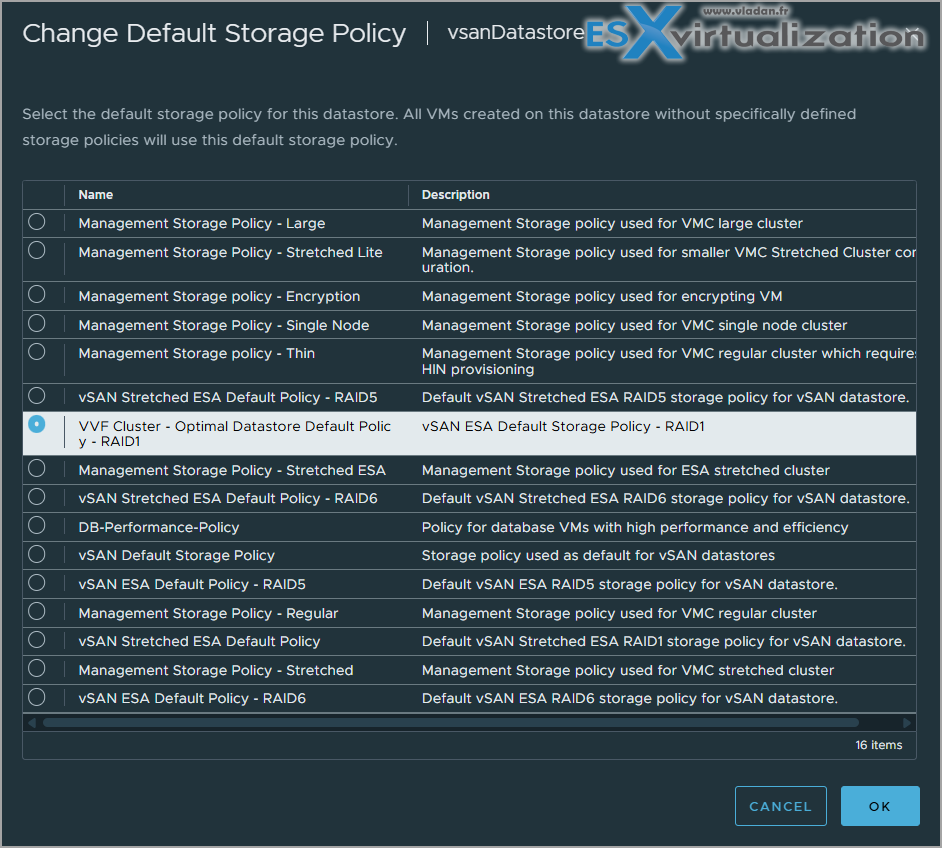Select radio for Management Storage Policy - Stretched ESA
This screenshot has height=848, width=942.
pos(37,468)
